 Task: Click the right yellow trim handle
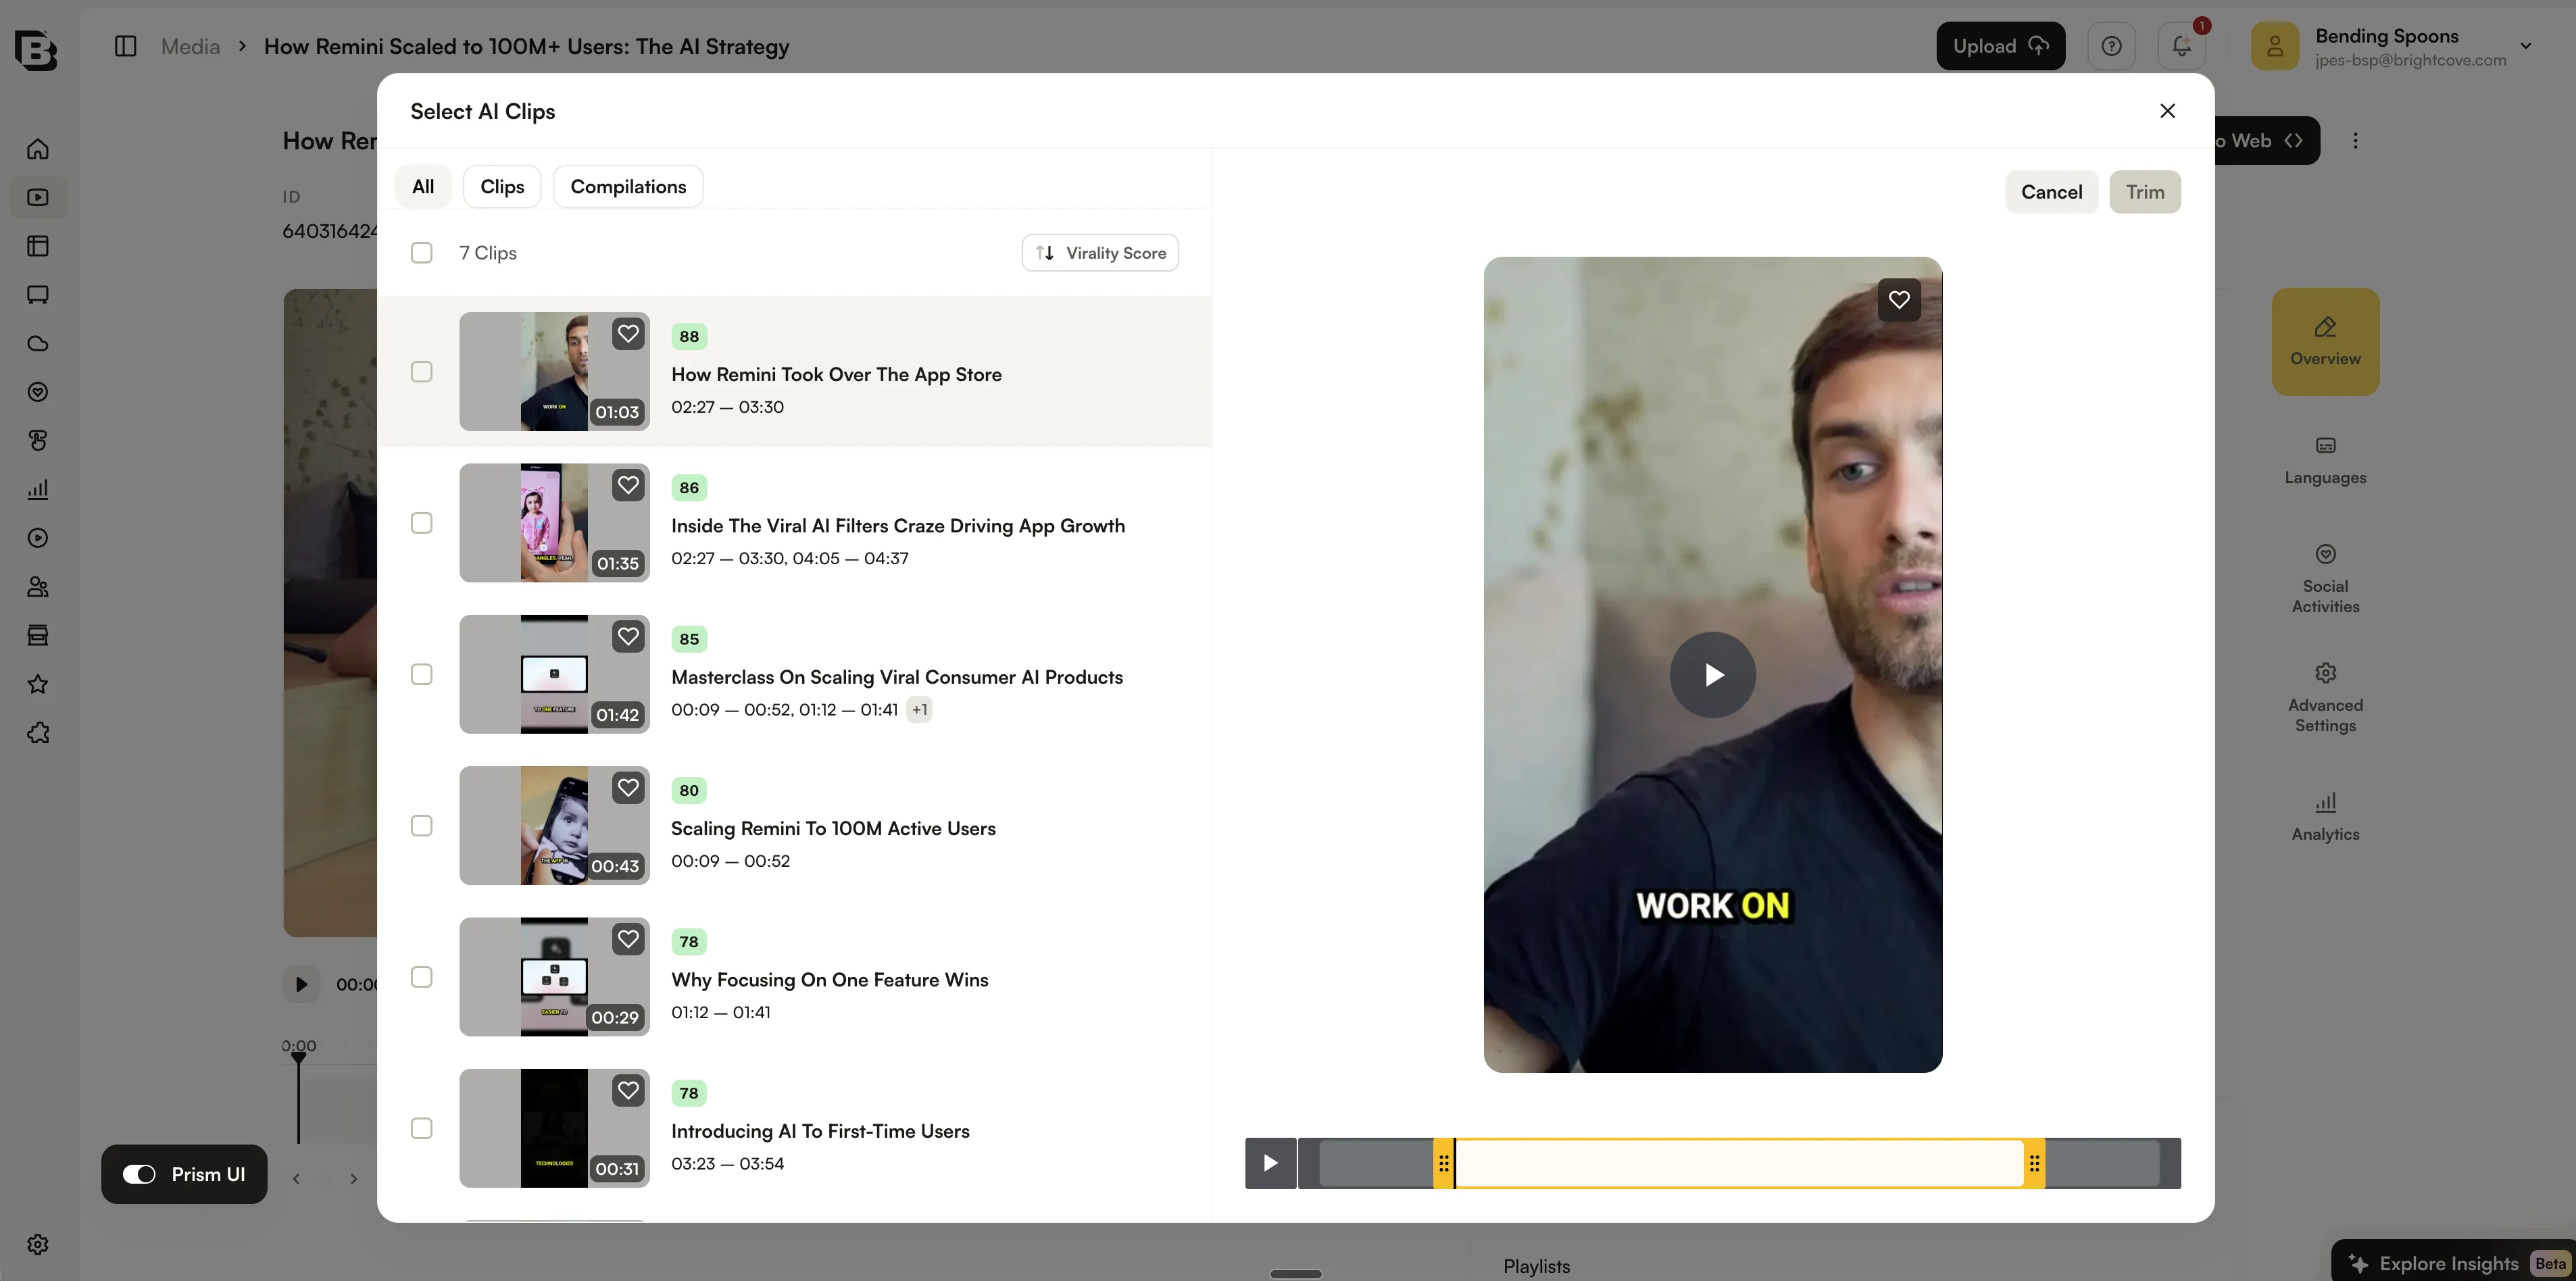(2034, 1163)
